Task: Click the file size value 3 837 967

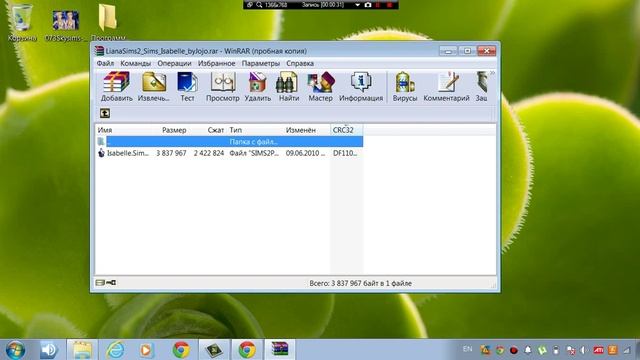Action: (x=171, y=153)
